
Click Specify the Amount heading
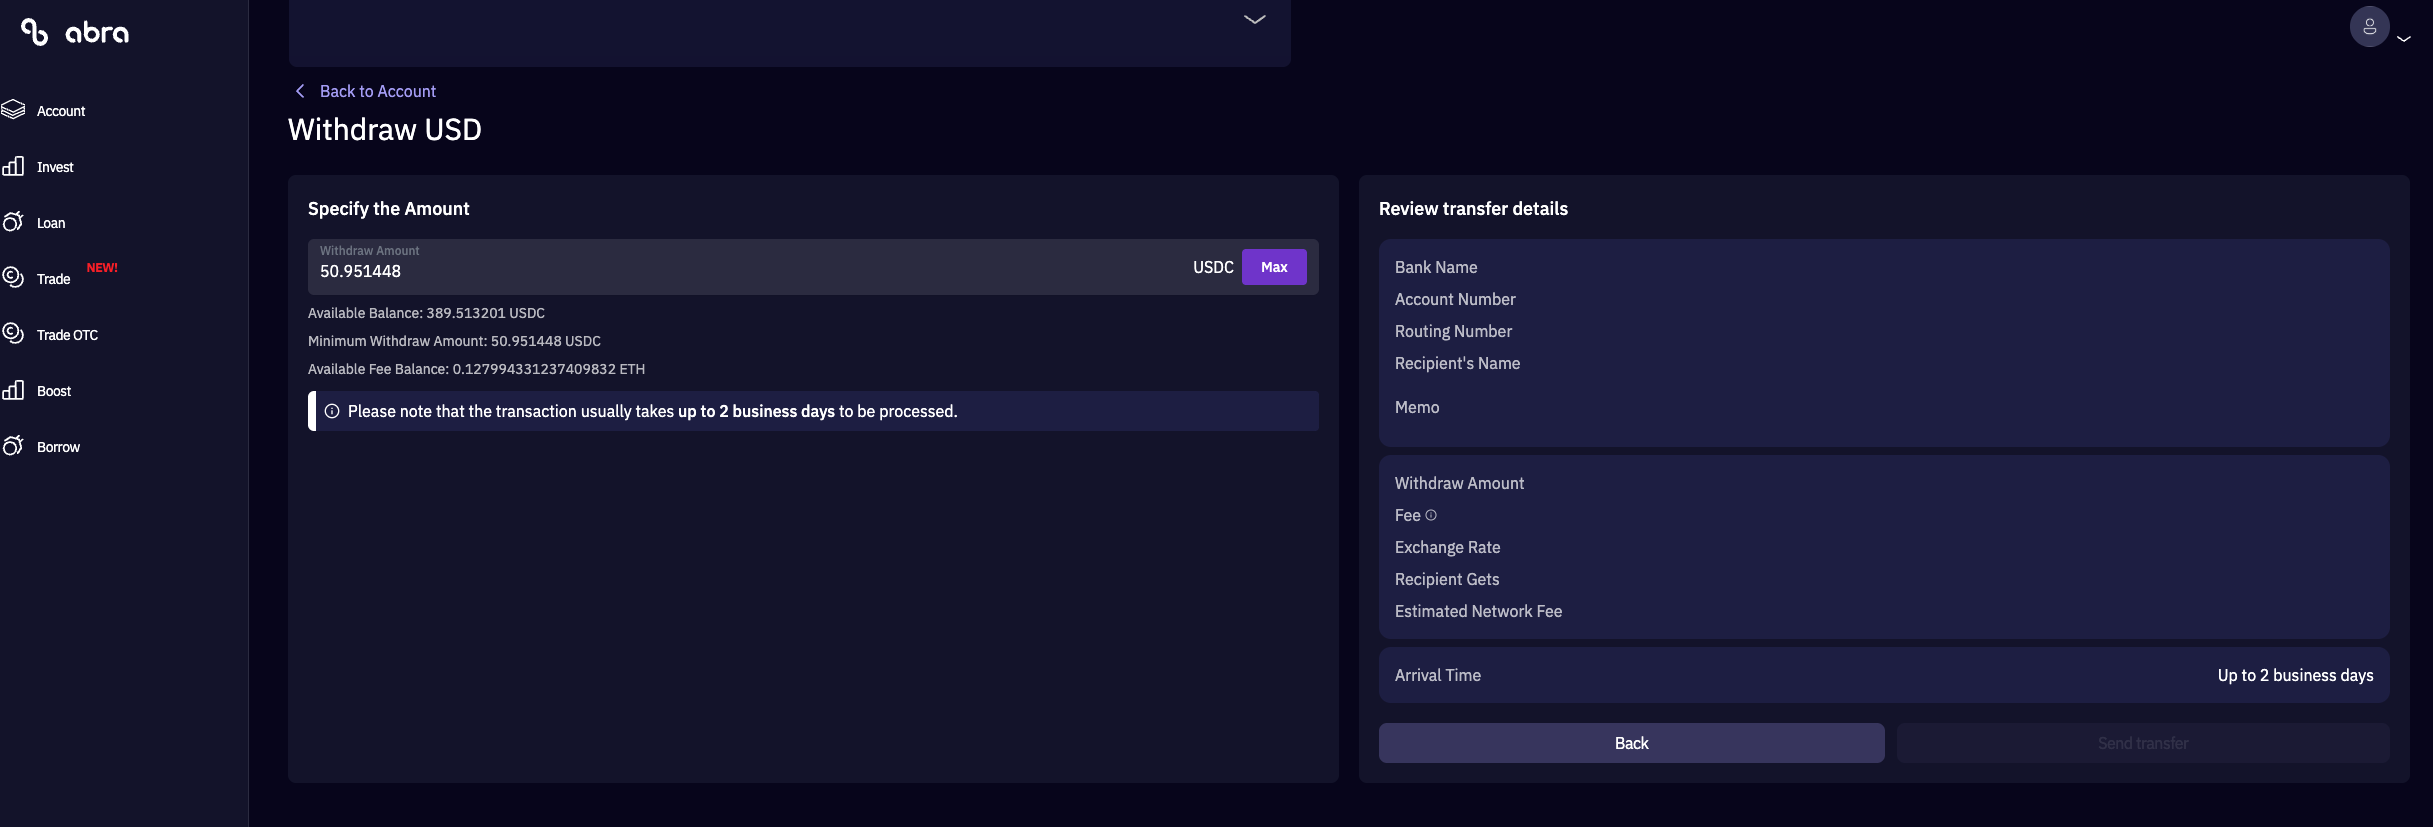[x=388, y=209]
